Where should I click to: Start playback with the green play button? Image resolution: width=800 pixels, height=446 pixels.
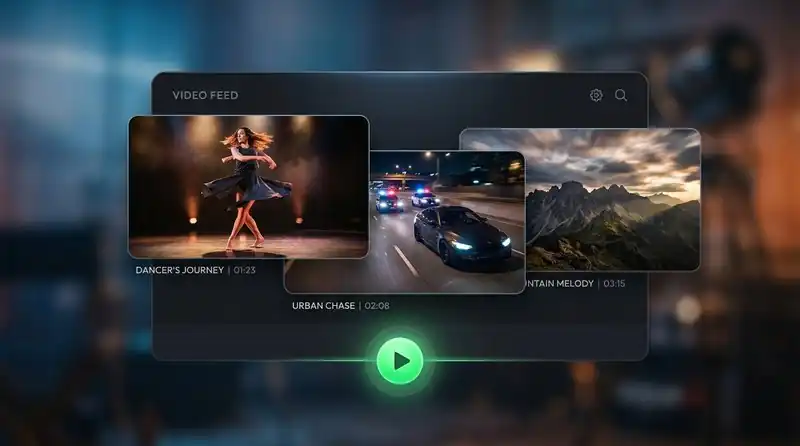pyautogui.click(x=400, y=361)
